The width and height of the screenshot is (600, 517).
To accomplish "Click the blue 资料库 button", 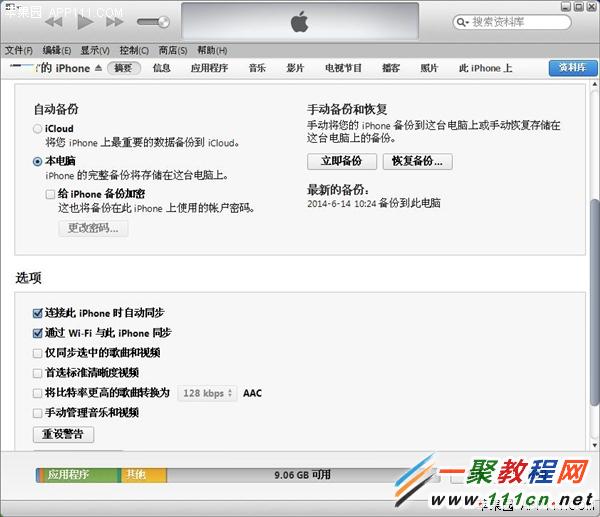I will [x=573, y=68].
